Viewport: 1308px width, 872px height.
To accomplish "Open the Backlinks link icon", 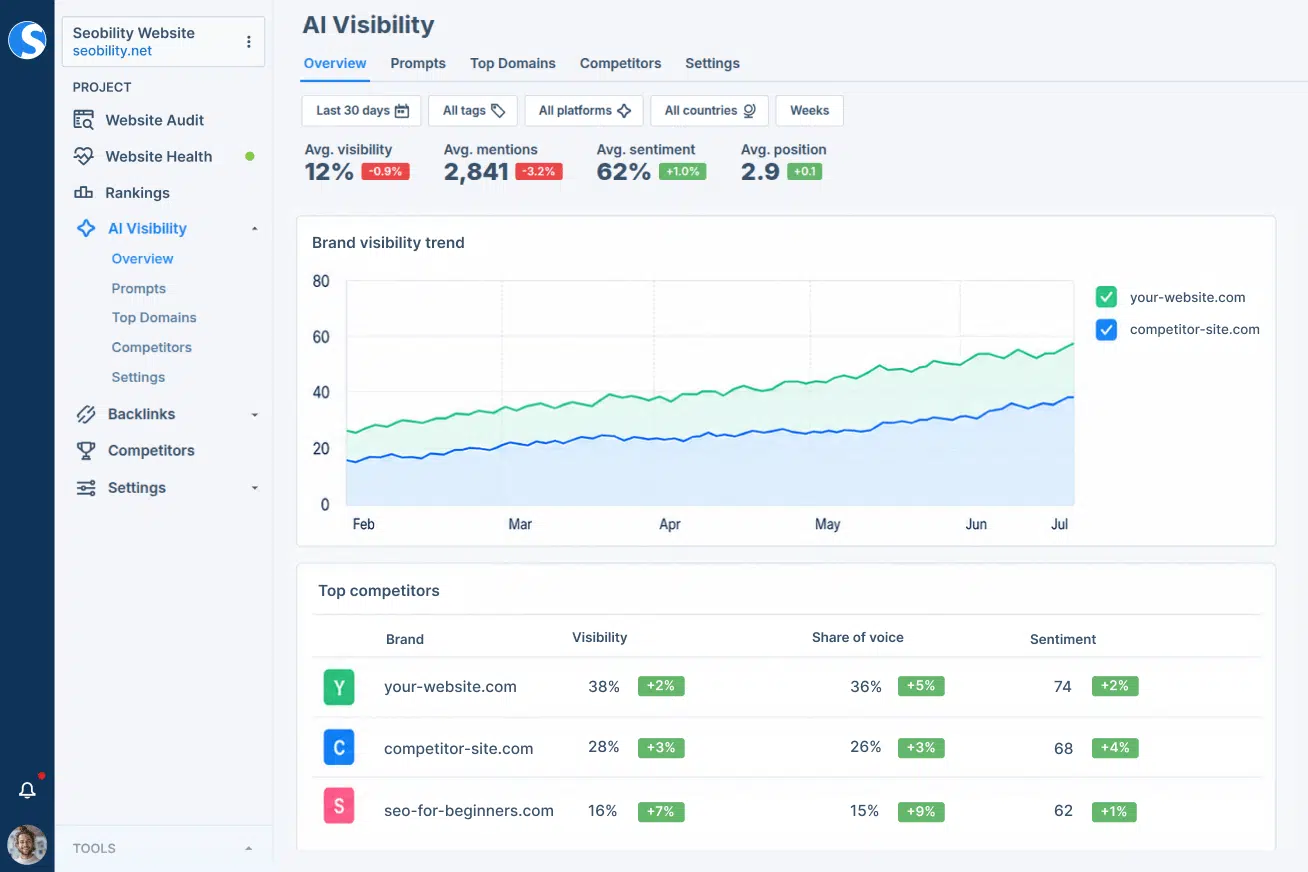I will click(x=87, y=414).
